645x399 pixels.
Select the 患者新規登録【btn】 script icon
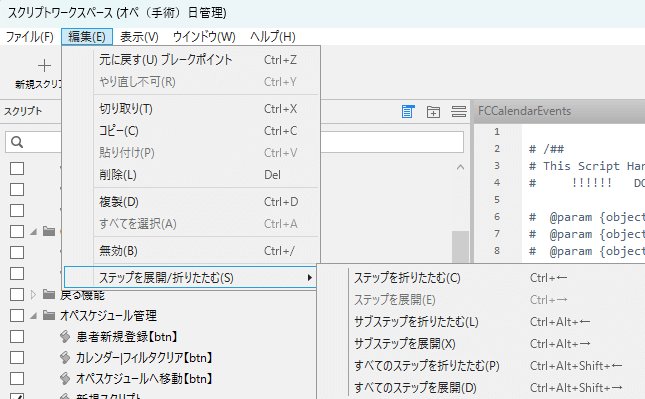[65, 336]
